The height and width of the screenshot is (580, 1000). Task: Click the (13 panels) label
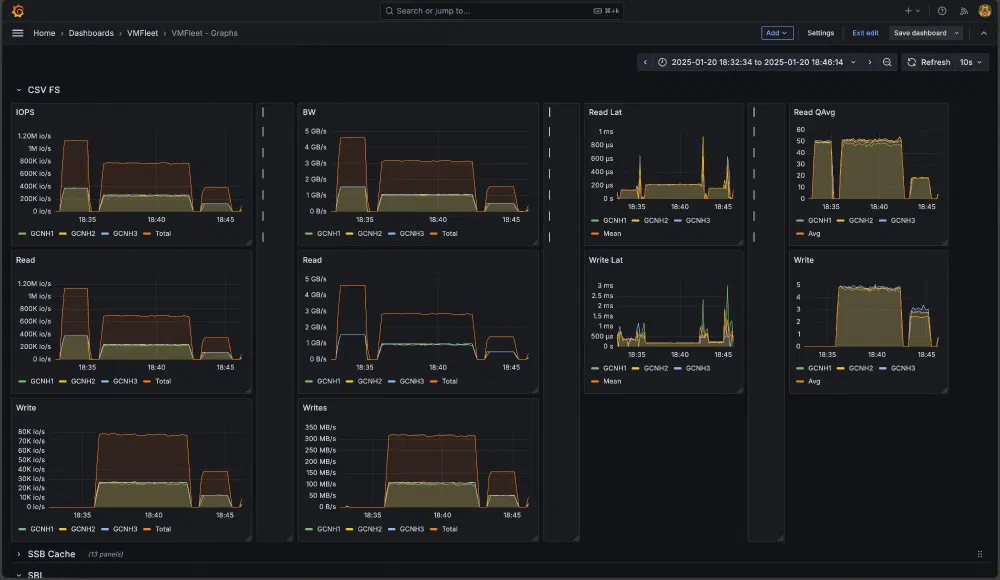tap(105, 554)
